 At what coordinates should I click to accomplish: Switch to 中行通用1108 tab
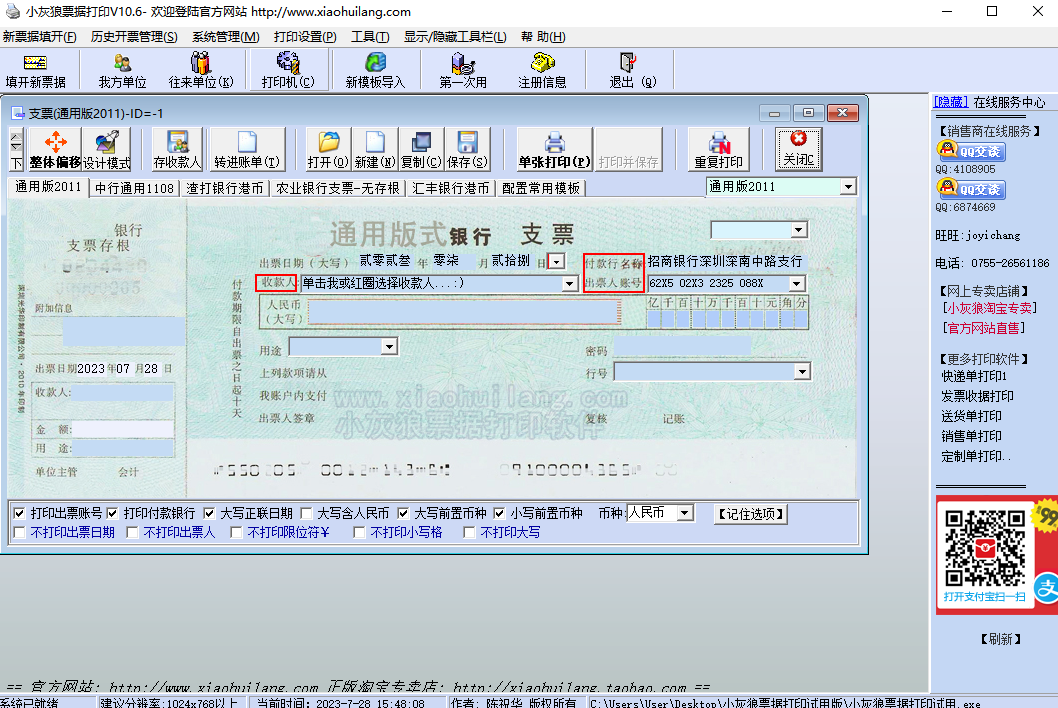point(134,188)
